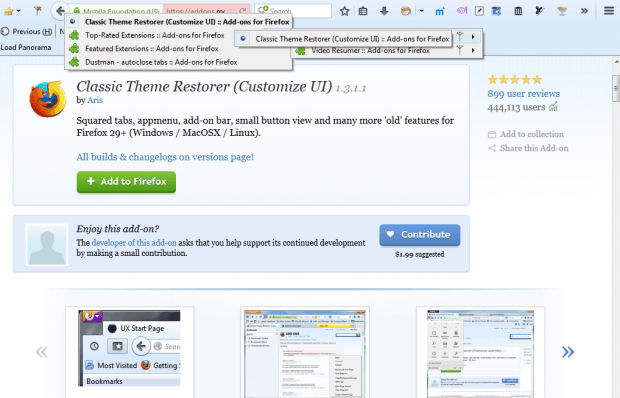Click the back arrow navigation button
The height and width of the screenshot is (398, 620).
tap(60, 11)
